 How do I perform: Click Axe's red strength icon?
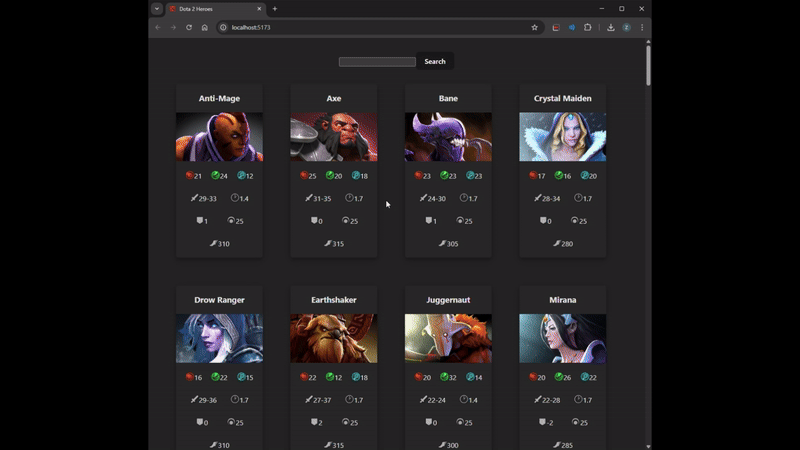pos(304,175)
